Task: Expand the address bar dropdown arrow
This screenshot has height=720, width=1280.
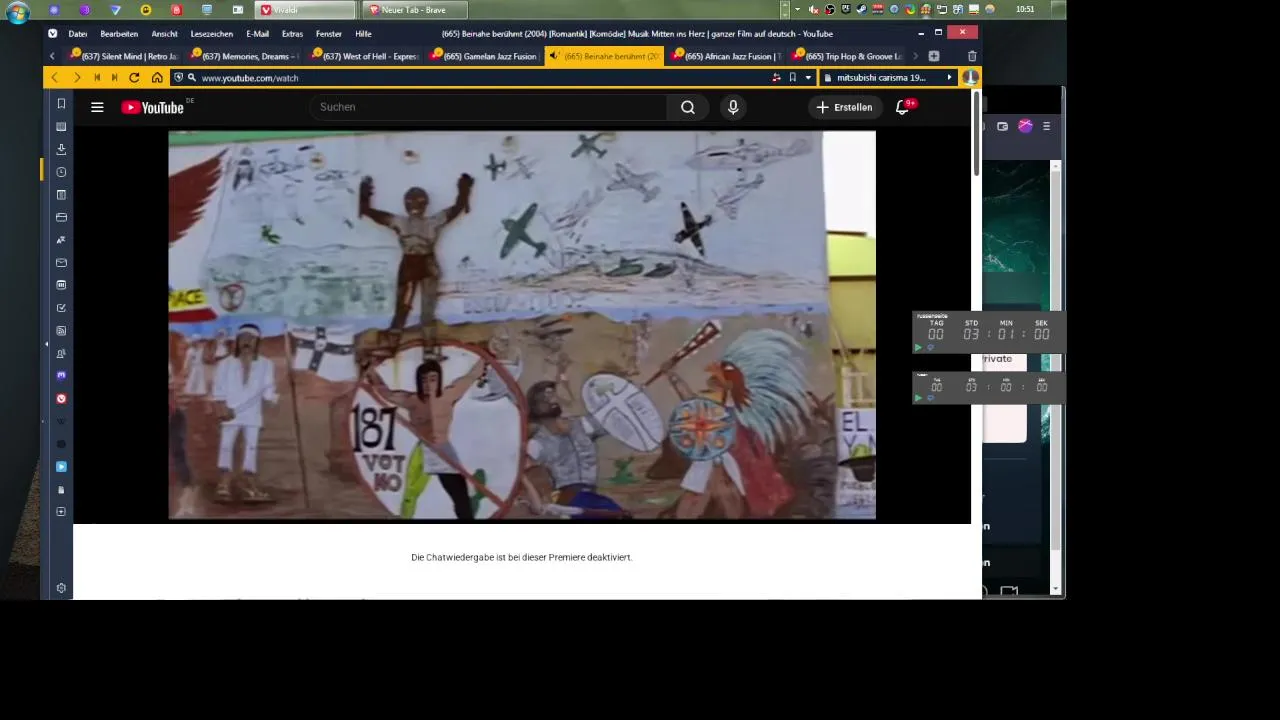Action: (808, 77)
